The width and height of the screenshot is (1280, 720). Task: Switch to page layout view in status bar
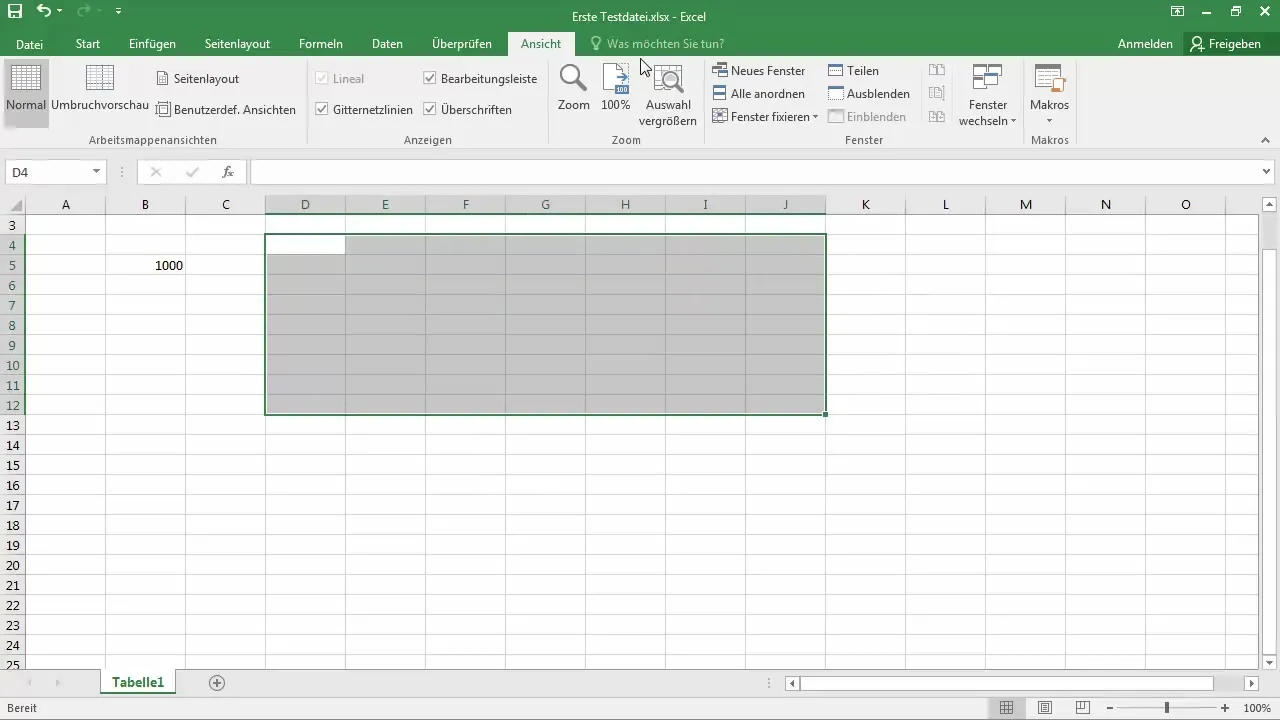(x=1044, y=708)
